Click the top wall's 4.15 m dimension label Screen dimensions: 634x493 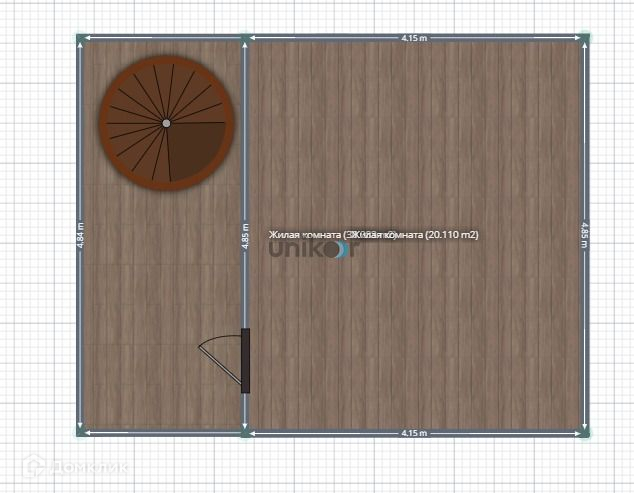[x=414, y=38]
